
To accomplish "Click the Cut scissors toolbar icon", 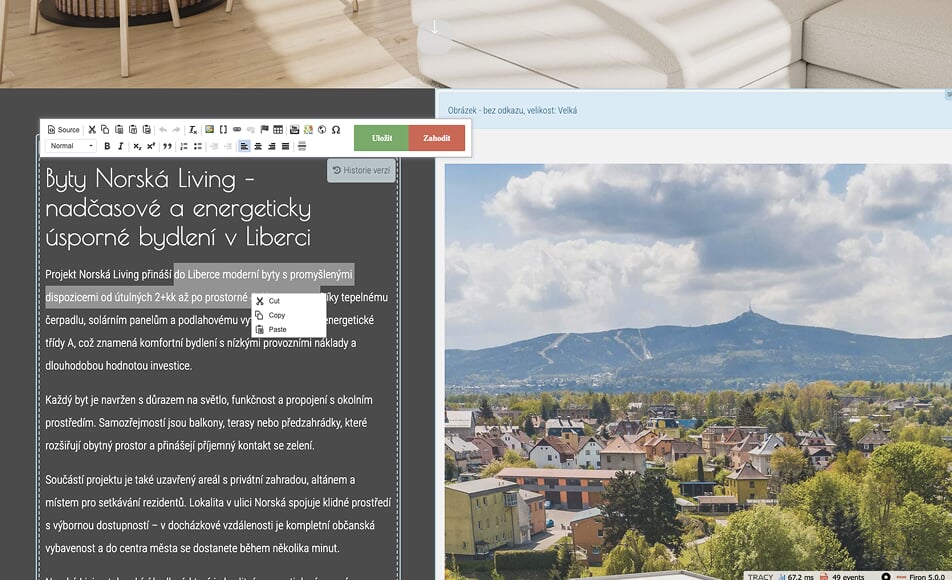I will pos(92,130).
